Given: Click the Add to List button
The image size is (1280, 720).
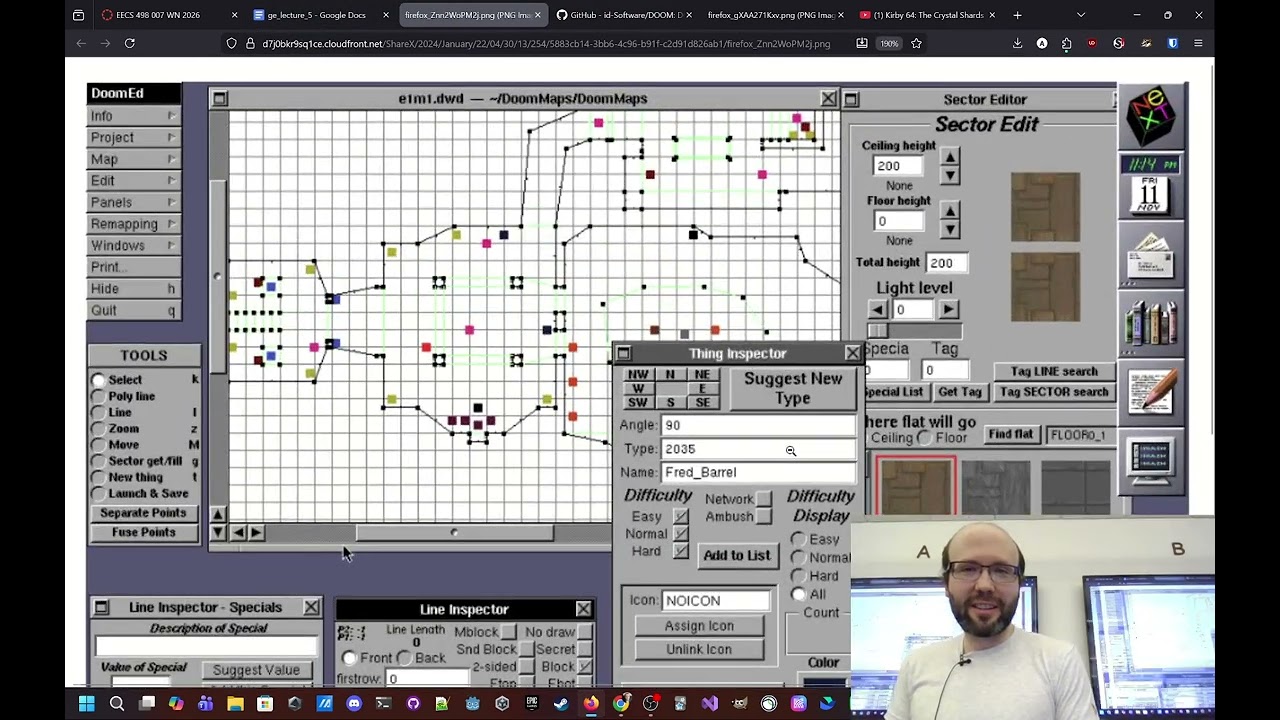Looking at the screenshot, I should pyautogui.click(x=737, y=555).
